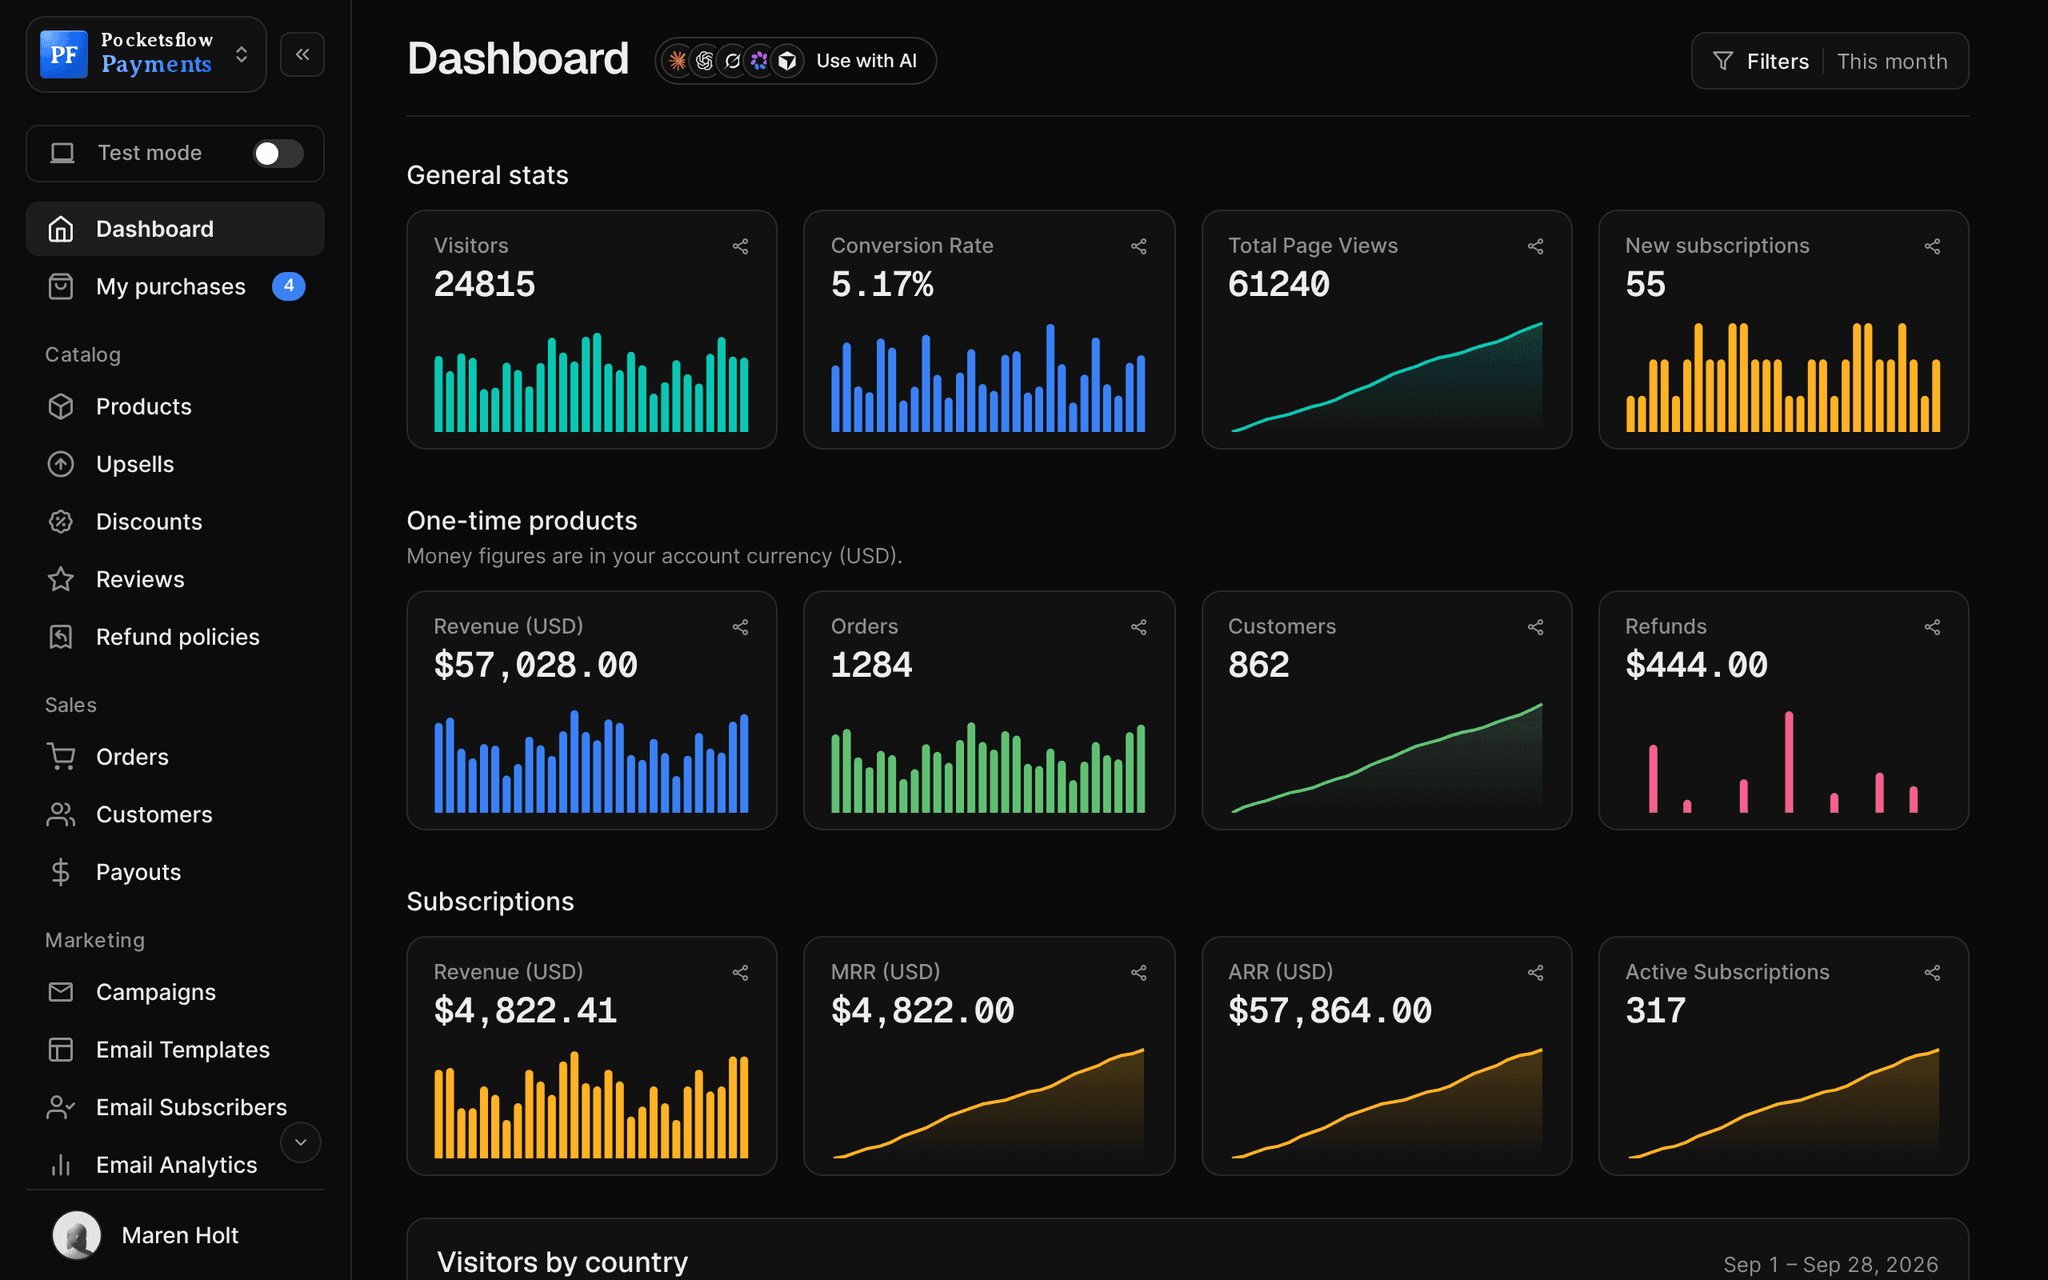Go to Orders under Sales
The height and width of the screenshot is (1280, 2048).
tap(175, 757)
